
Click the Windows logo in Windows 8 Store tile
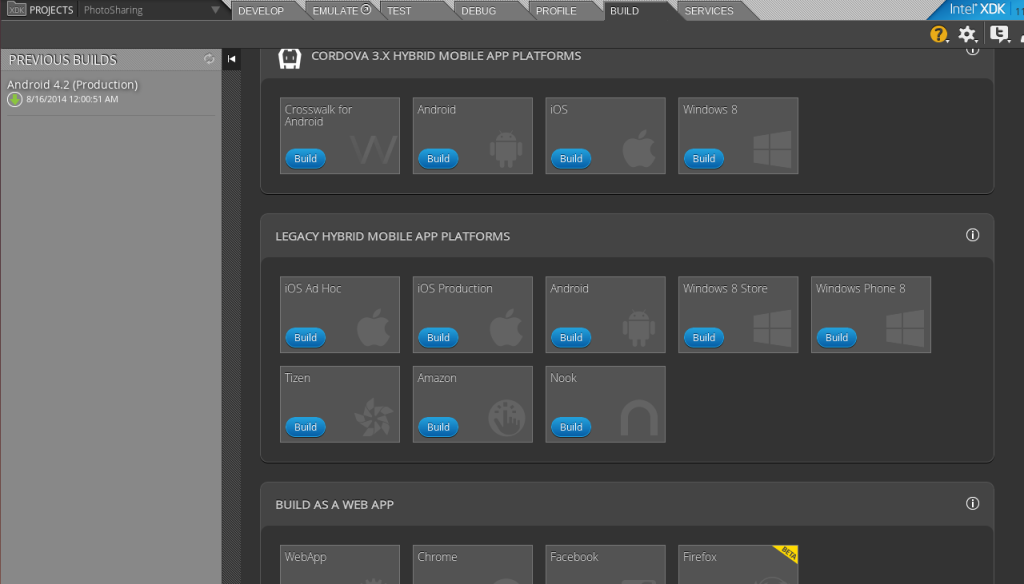(772, 329)
